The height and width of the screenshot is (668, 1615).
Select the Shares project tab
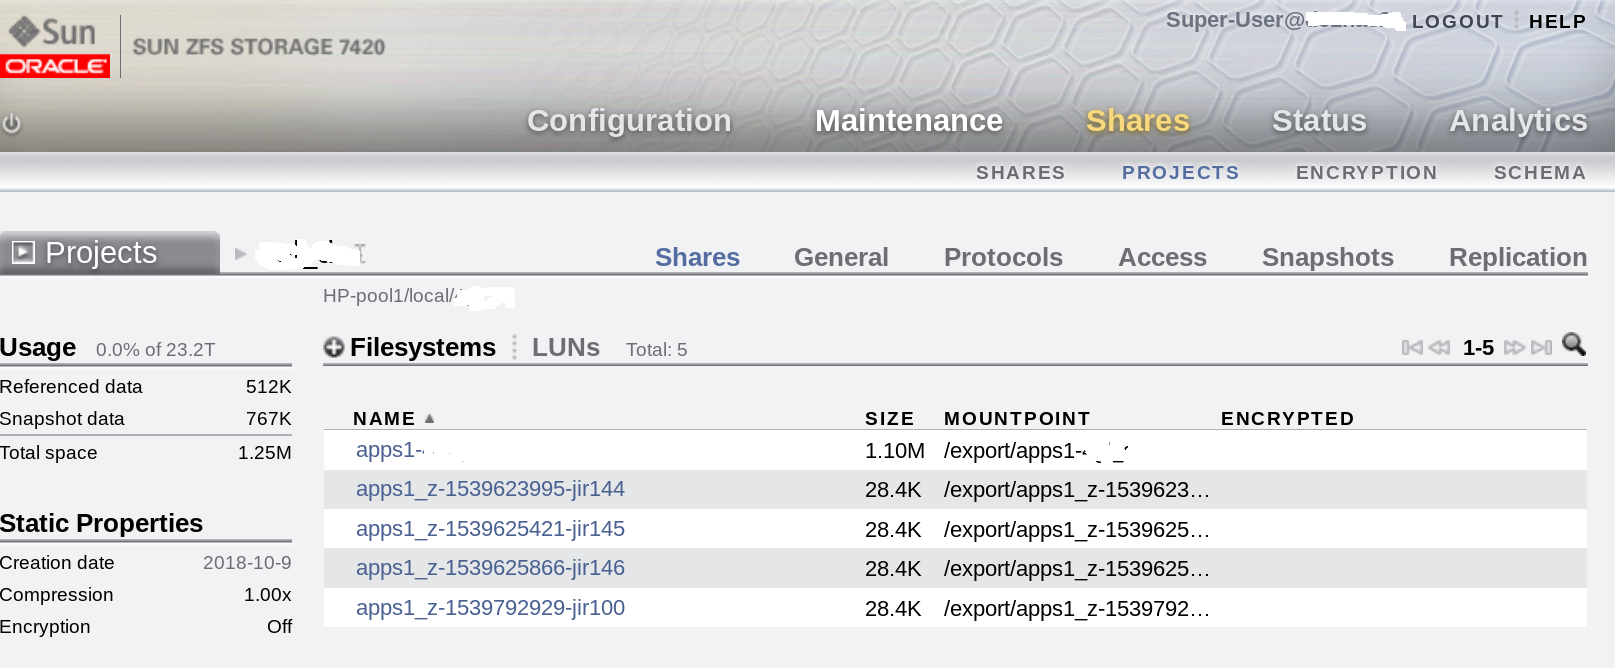(x=697, y=257)
